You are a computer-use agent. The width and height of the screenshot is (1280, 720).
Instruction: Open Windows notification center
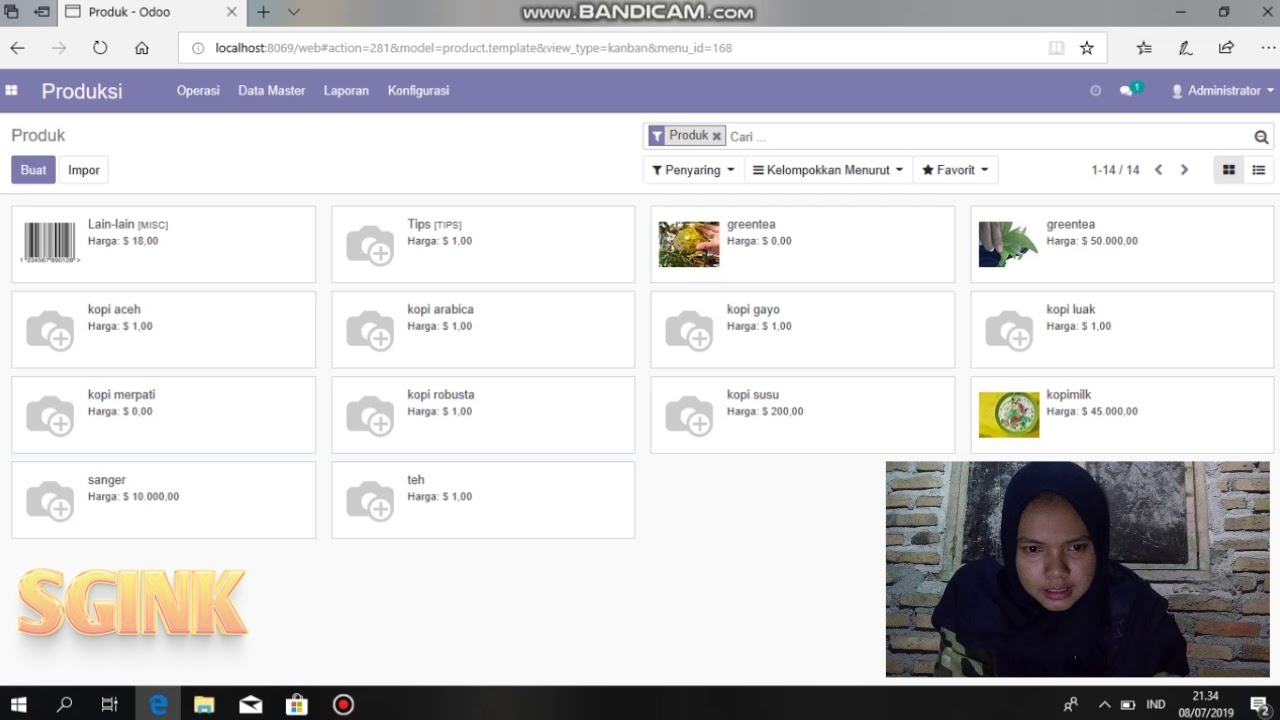click(1259, 705)
